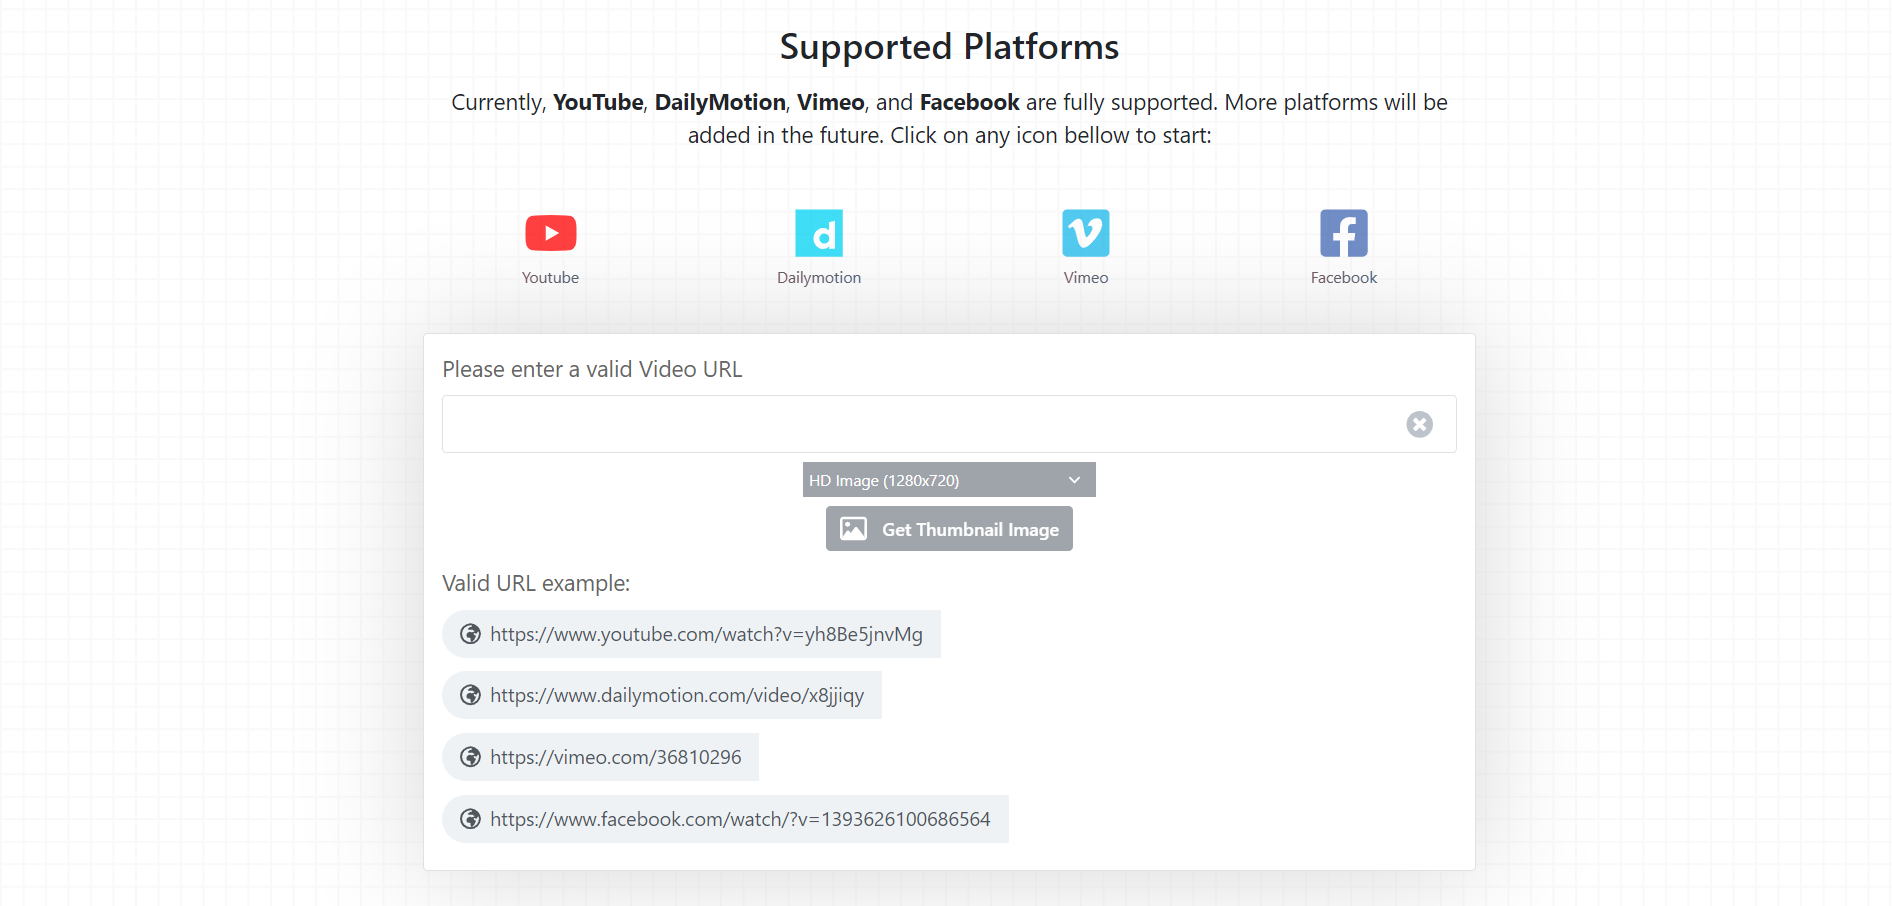
Task: Clear the video URL field with X icon
Action: coord(1419,424)
